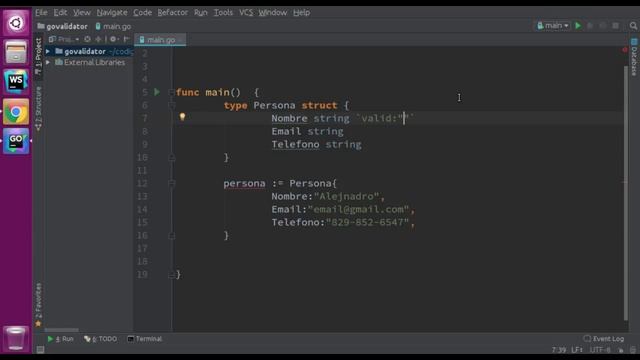Launch WebStorm from the dock
Image resolution: width=640 pixels, height=360 pixels.
tap(16, 82)
